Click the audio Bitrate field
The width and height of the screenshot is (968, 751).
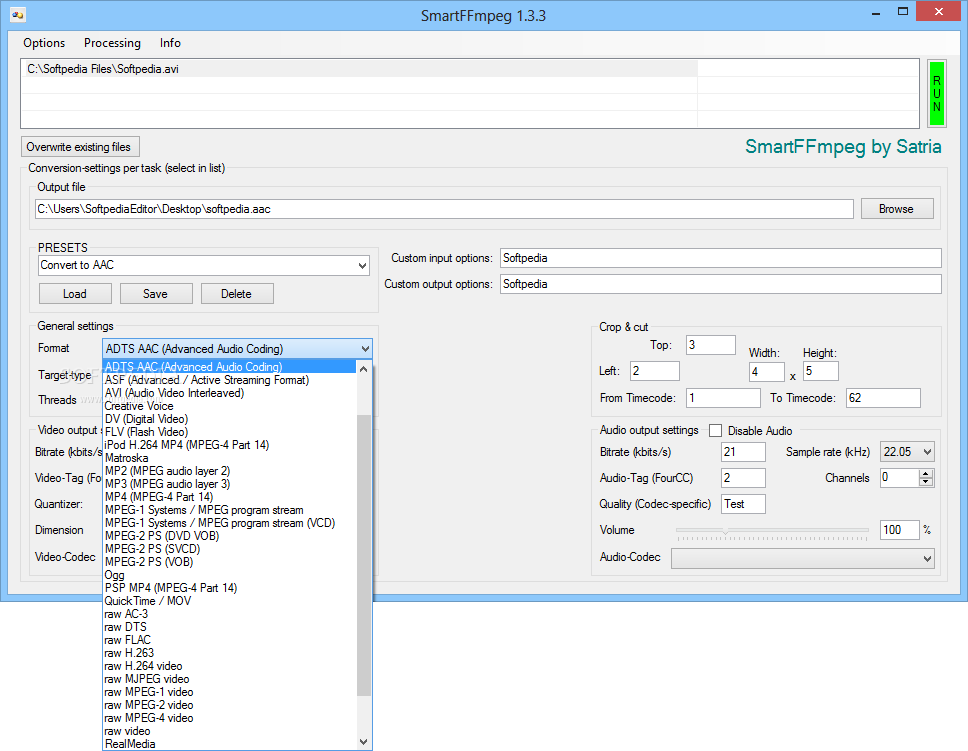[x=743, y=452]
